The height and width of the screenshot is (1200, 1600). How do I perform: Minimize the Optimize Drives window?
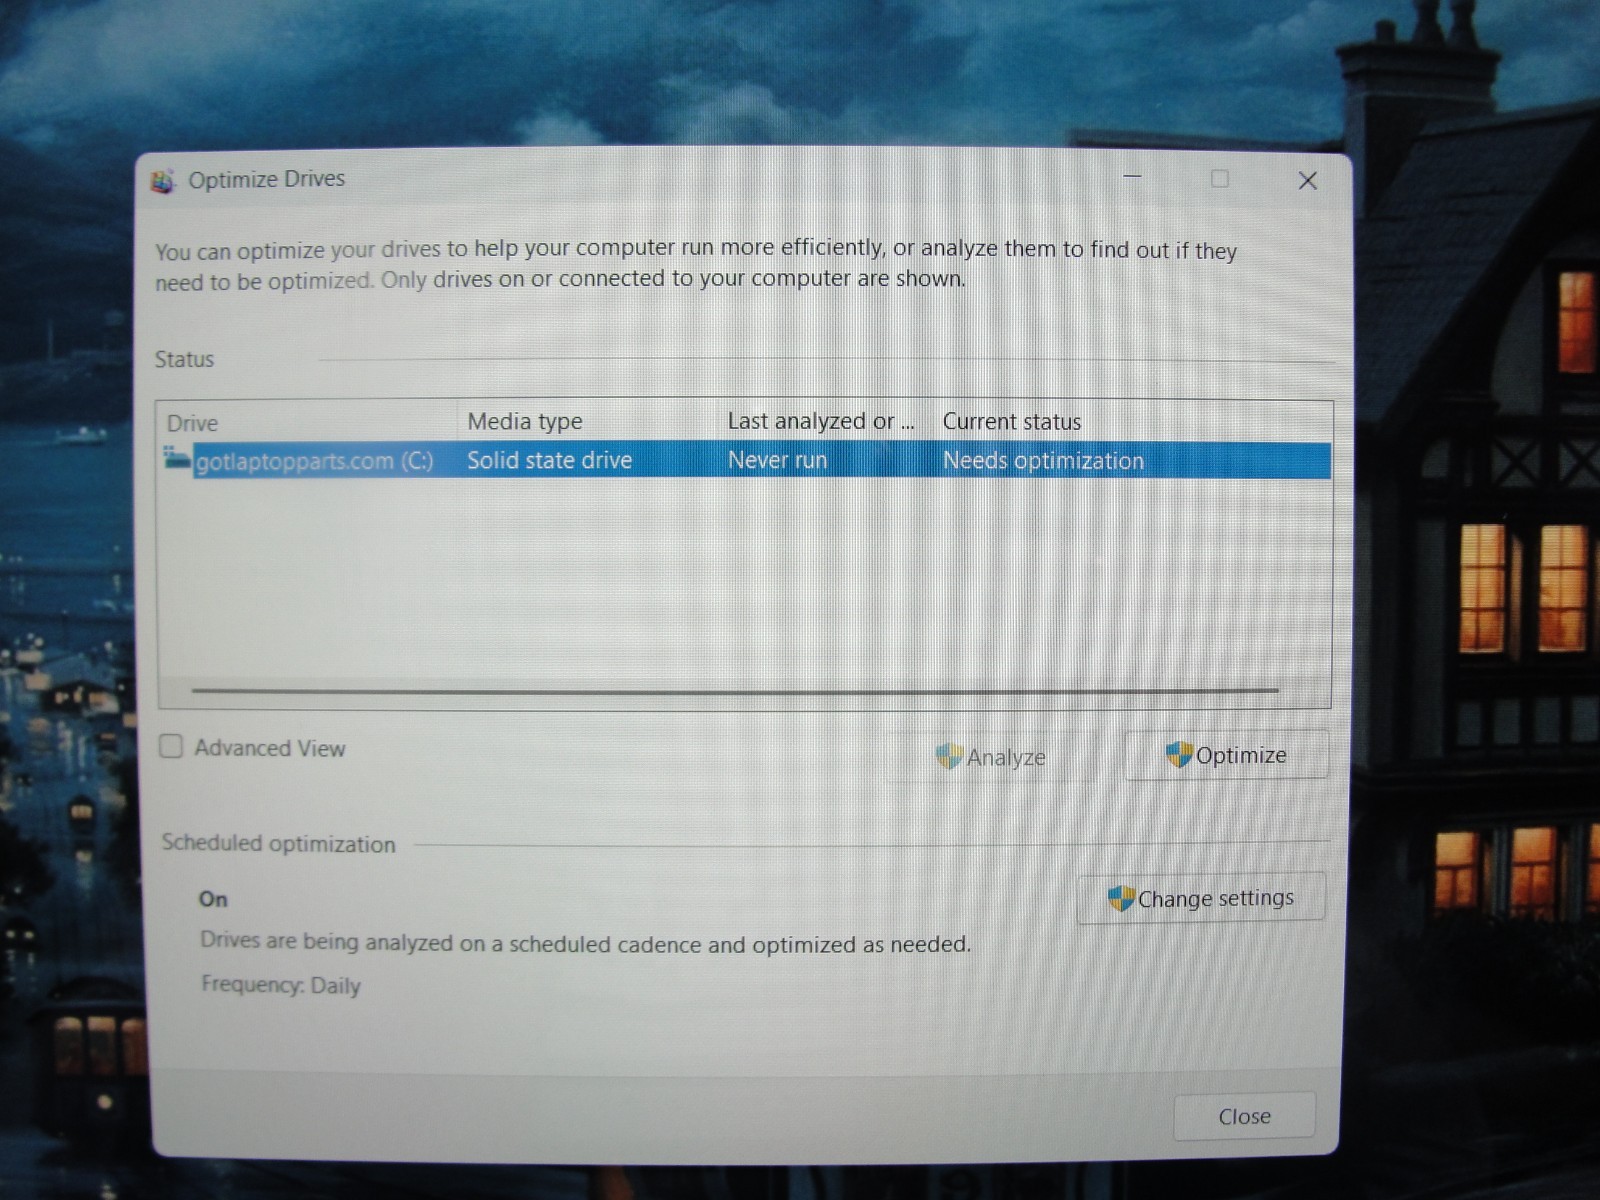click(1132, 178)
